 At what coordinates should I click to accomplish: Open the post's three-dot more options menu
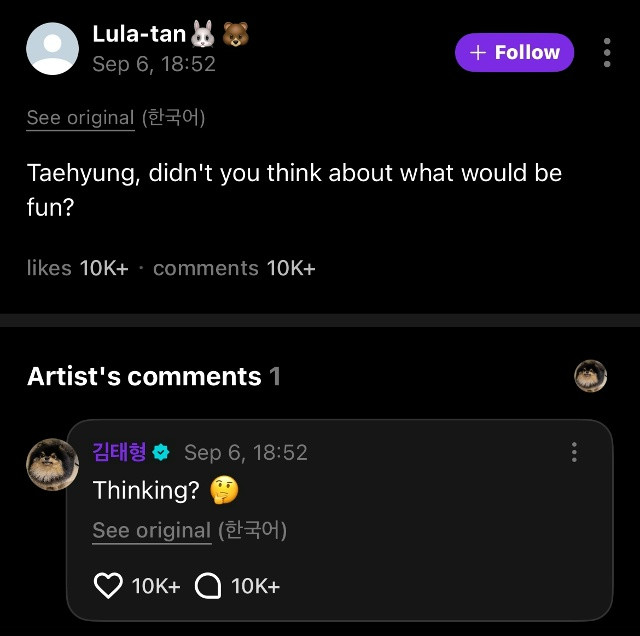pyautogui.click(x=607, y=53)
